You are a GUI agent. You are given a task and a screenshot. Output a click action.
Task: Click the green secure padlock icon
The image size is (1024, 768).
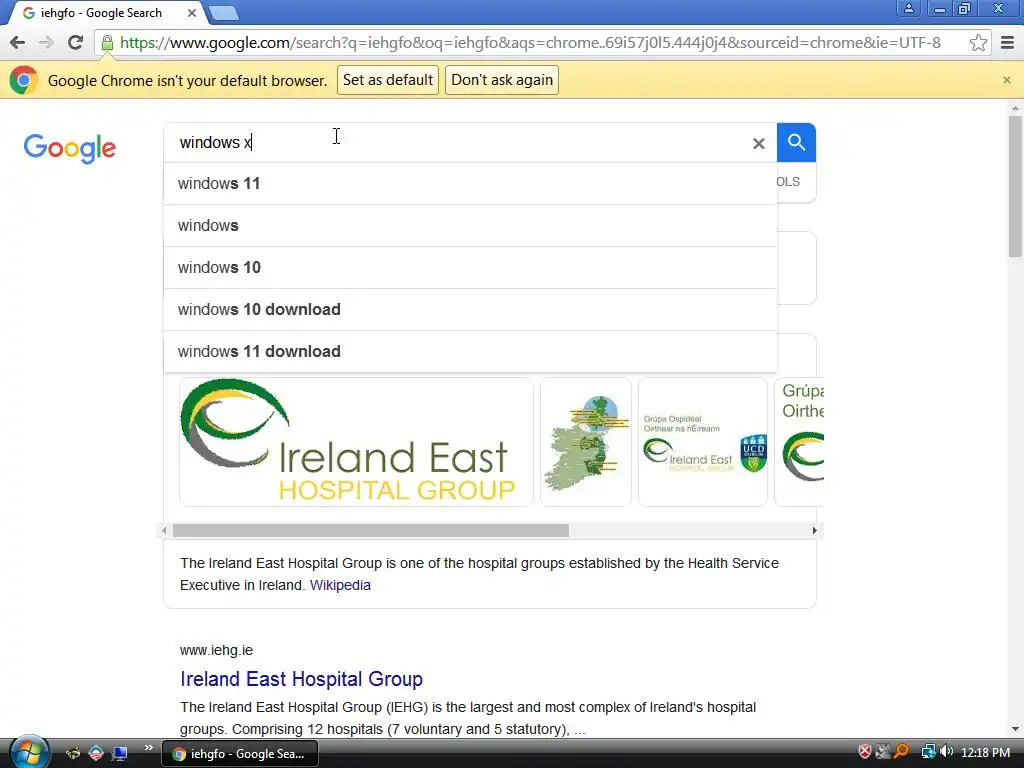pos(107,43)
